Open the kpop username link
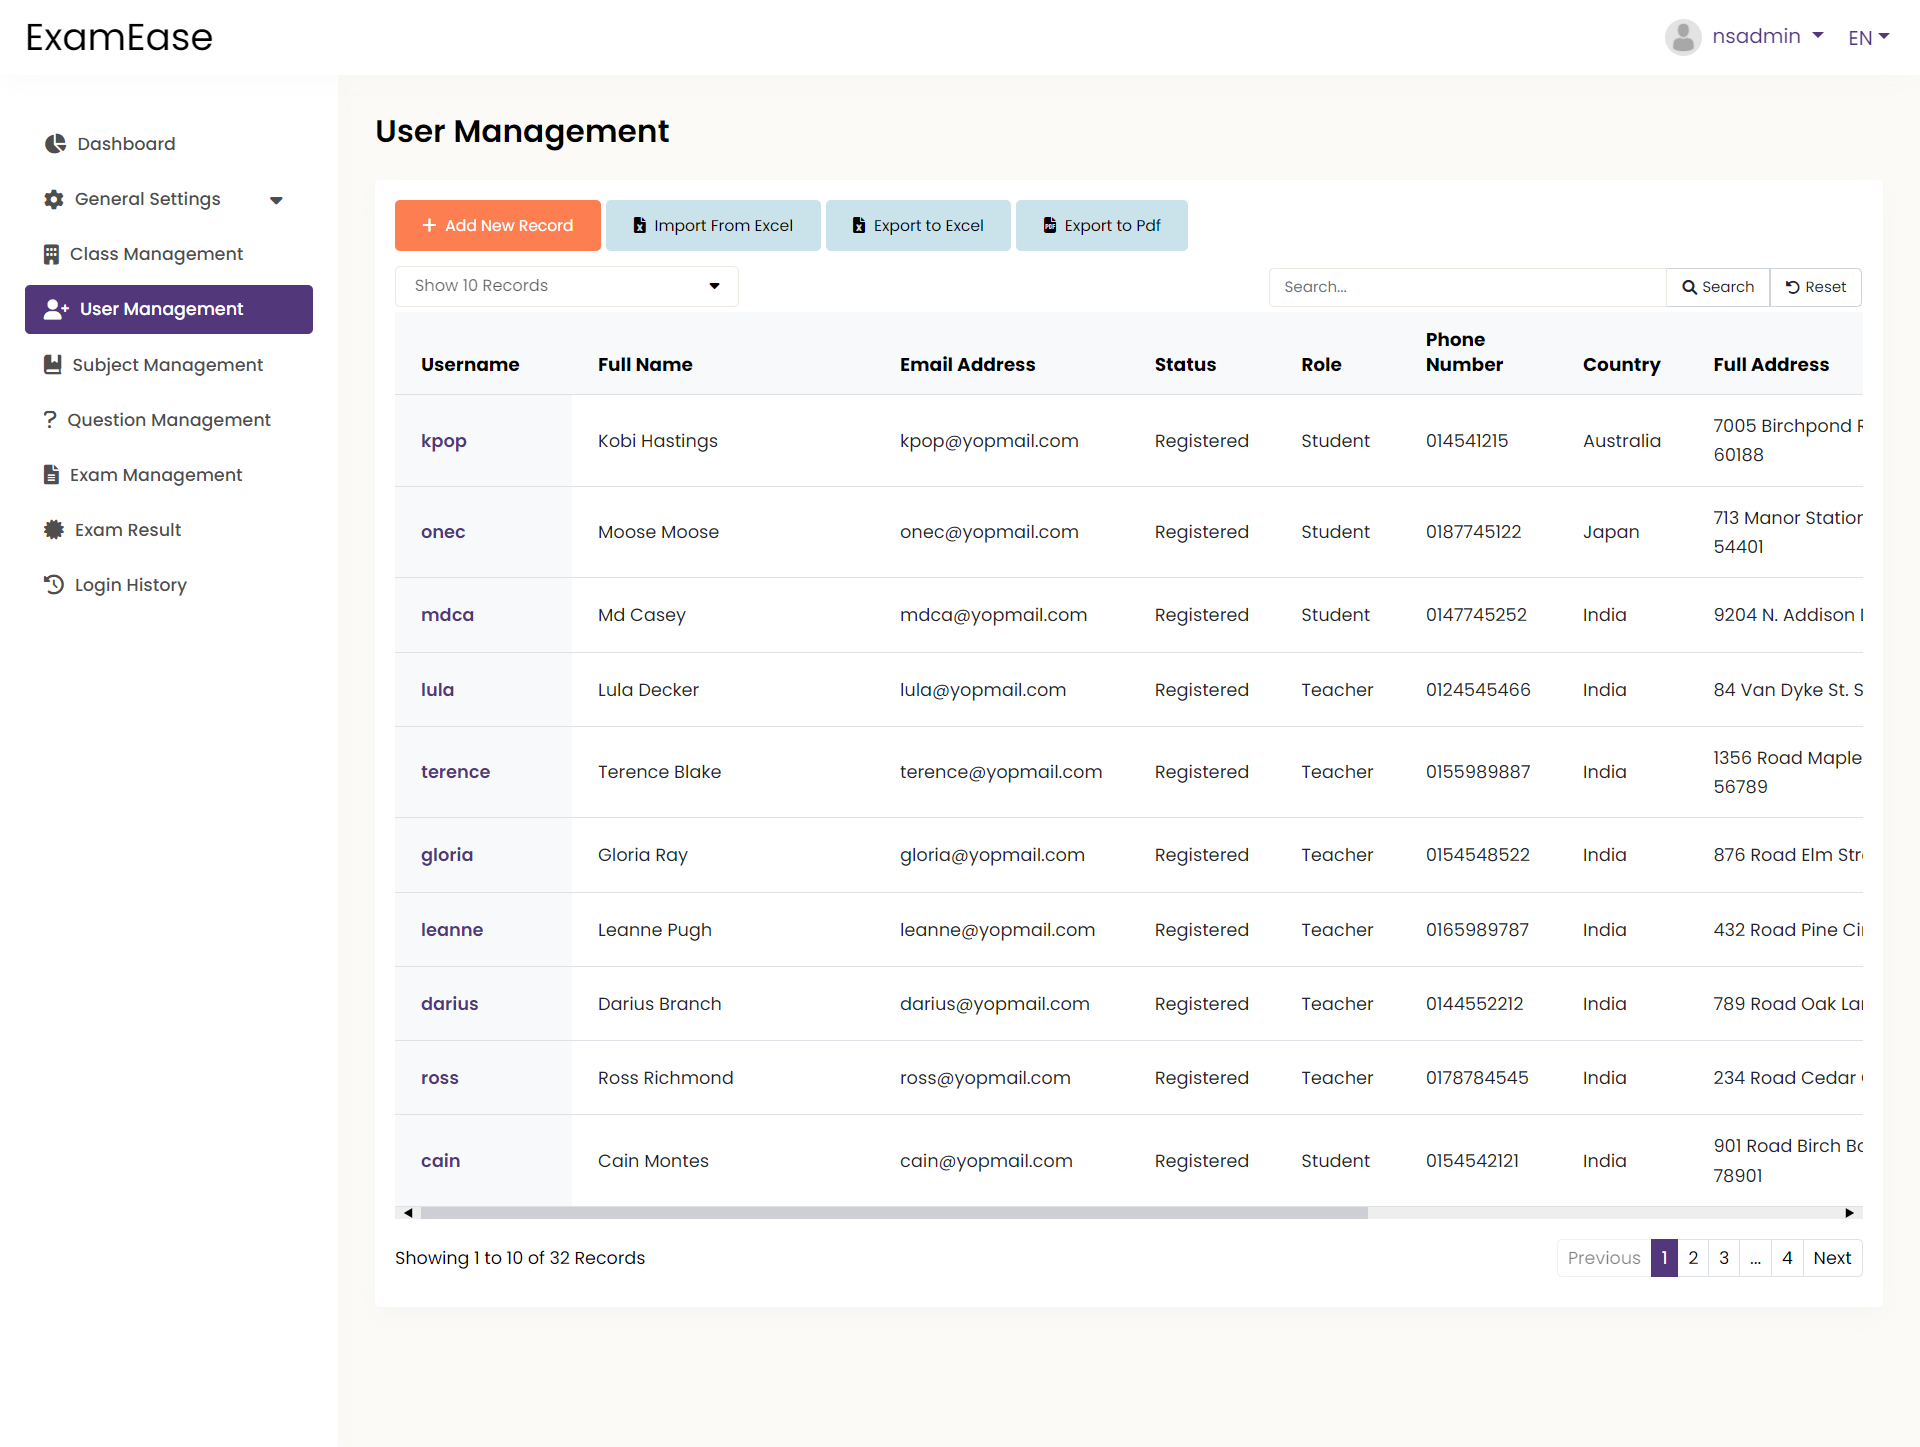 click(x=443, y=441)
